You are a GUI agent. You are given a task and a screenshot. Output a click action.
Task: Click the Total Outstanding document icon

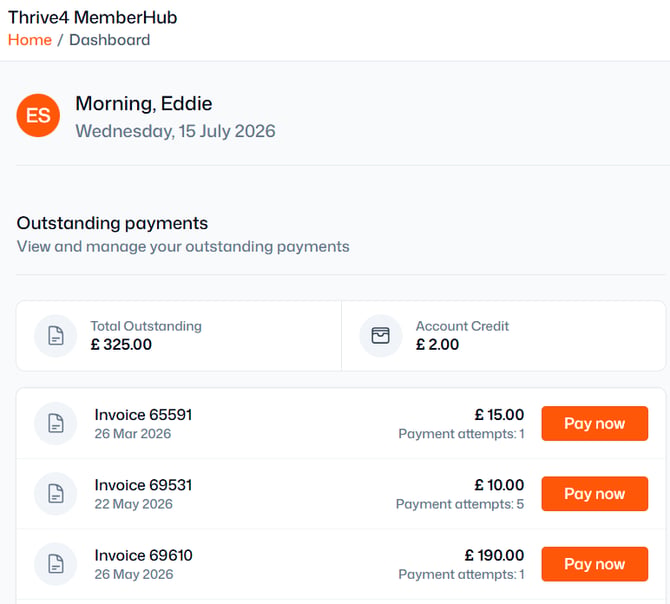click(x=56, y=335)
